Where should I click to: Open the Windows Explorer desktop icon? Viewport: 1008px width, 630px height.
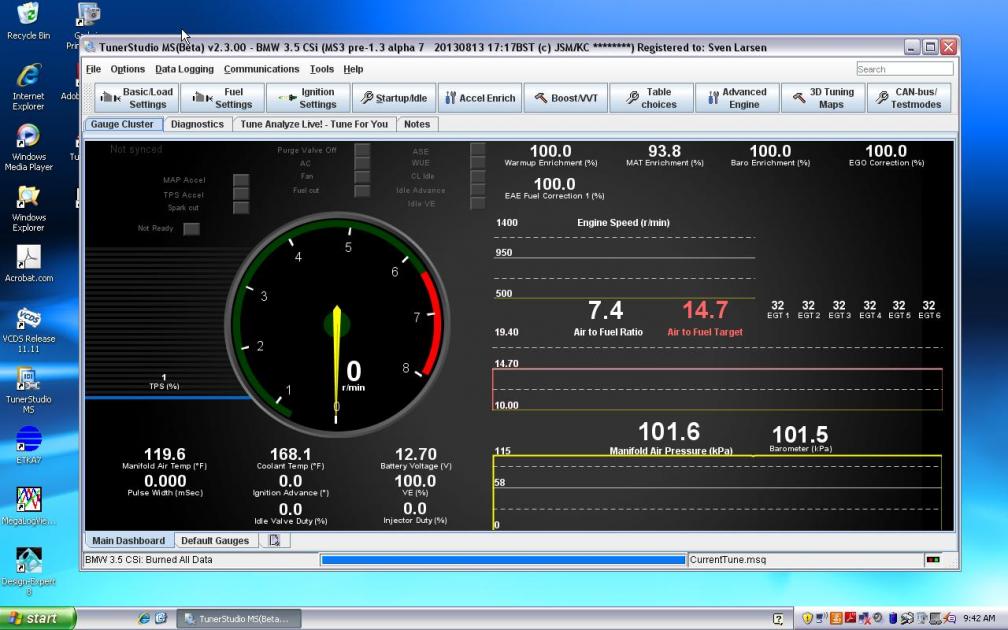[x=28, y=208]
